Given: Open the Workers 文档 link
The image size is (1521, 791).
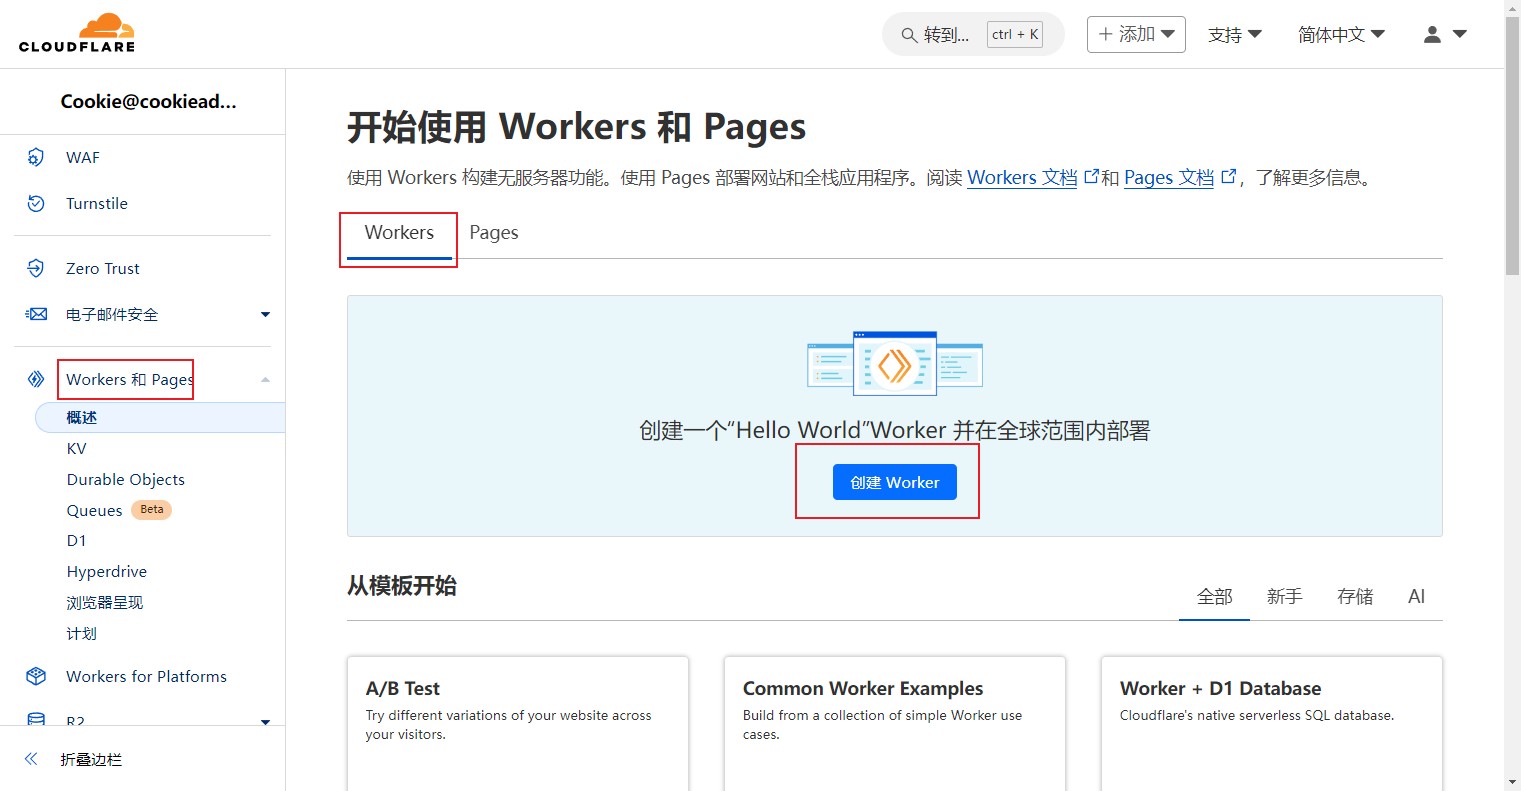Looking at the screenshot, I should point(1022,177).
